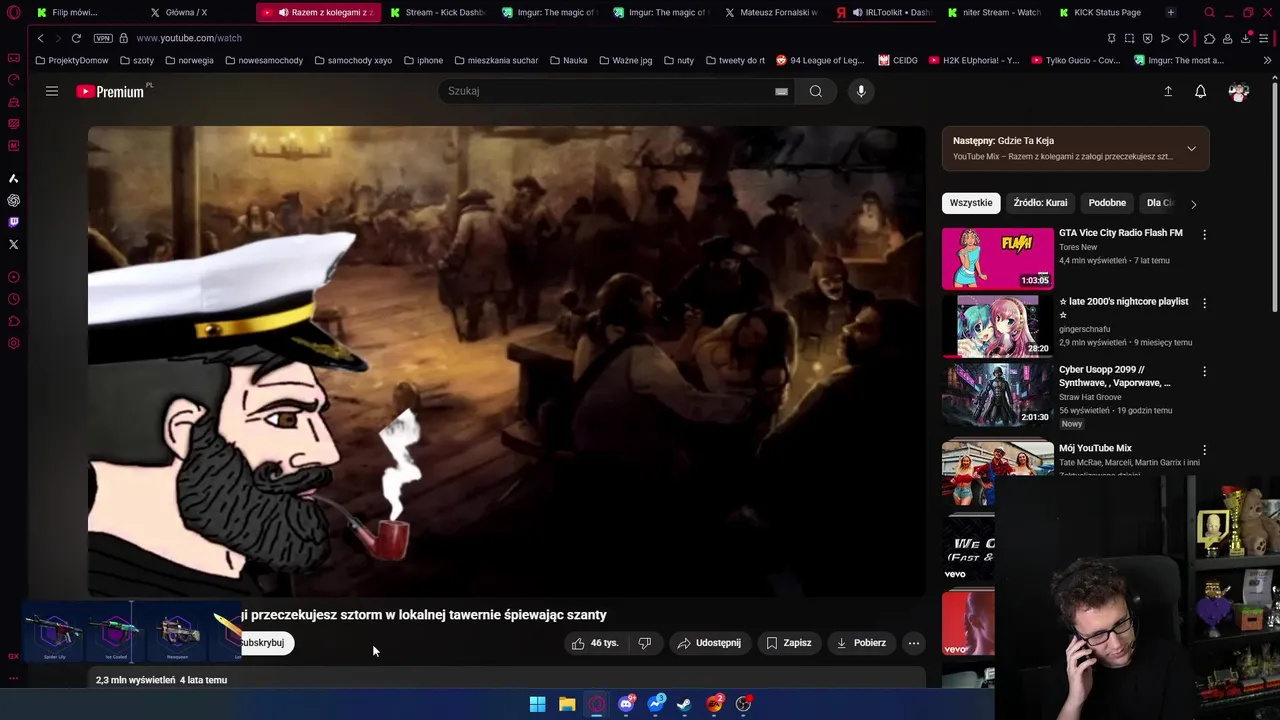Open the YouTube create/upload icon
The height and width of the screenshot is (720, 1280).
(1168, 91)
